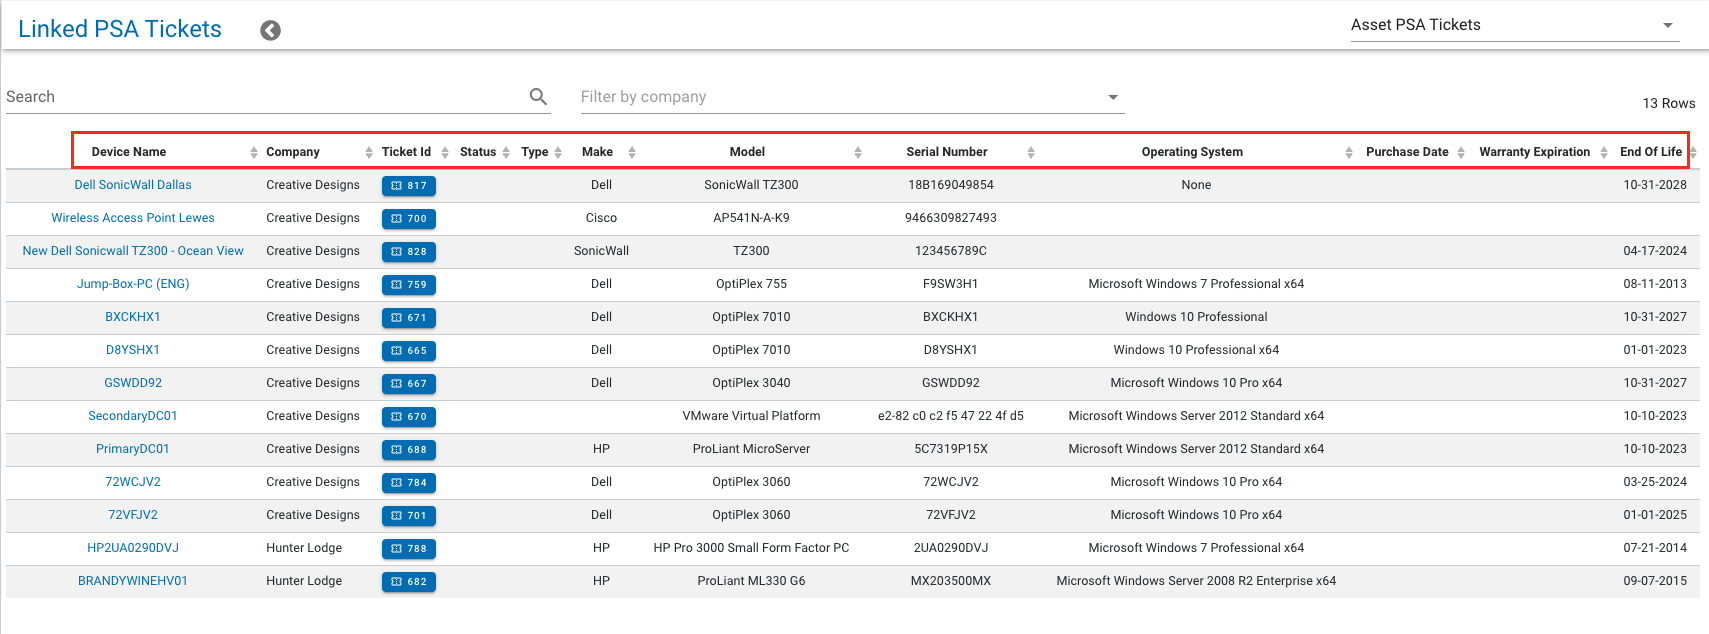Select VMware Virtual Platform model cell

(751, 416)
